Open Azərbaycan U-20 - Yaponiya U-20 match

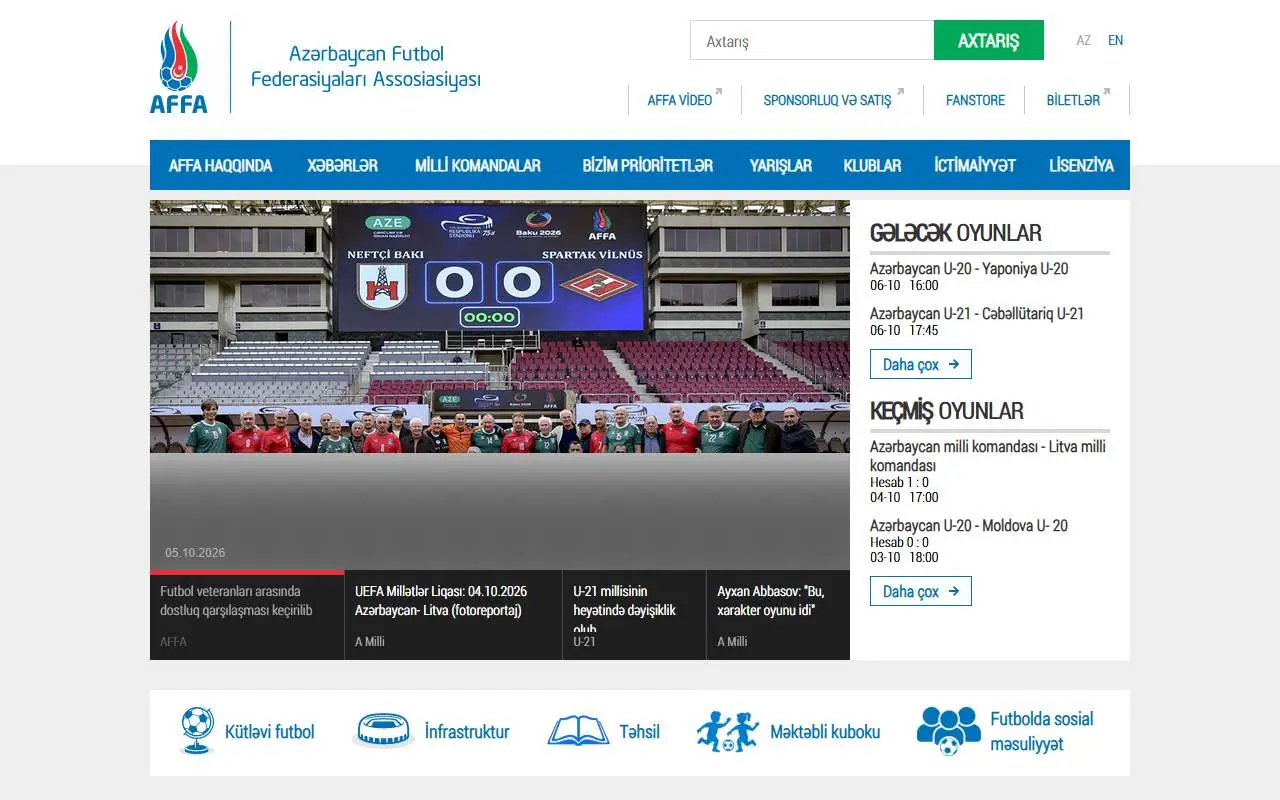tap(969, 269)
